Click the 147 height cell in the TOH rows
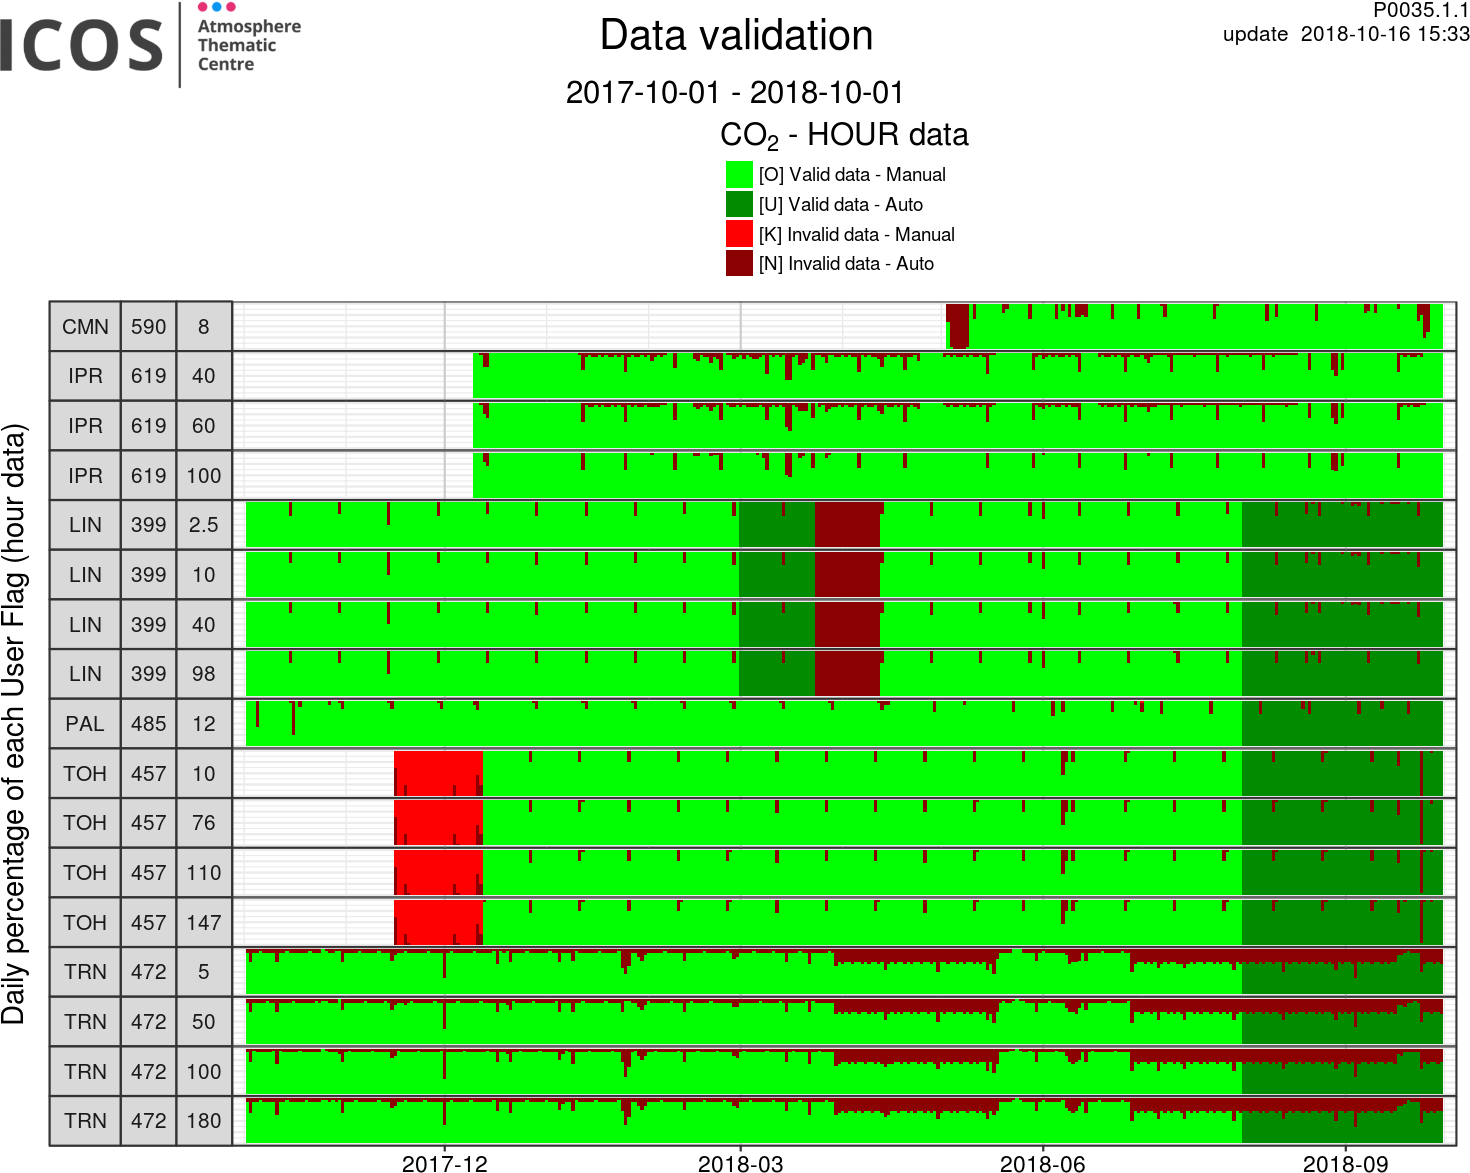The height and width of the screenshot is (1173, 1470). coord(204,922)
